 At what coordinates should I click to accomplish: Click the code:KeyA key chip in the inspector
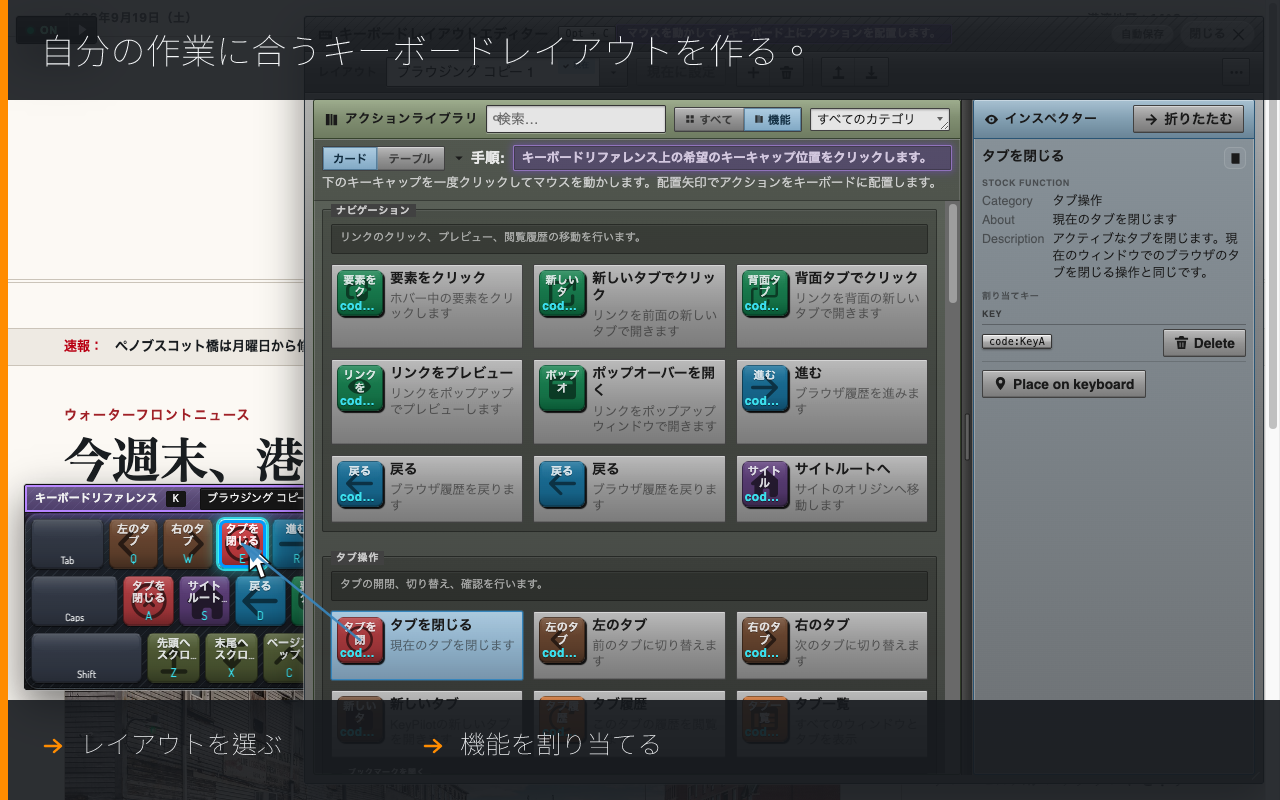point(1017,341)
